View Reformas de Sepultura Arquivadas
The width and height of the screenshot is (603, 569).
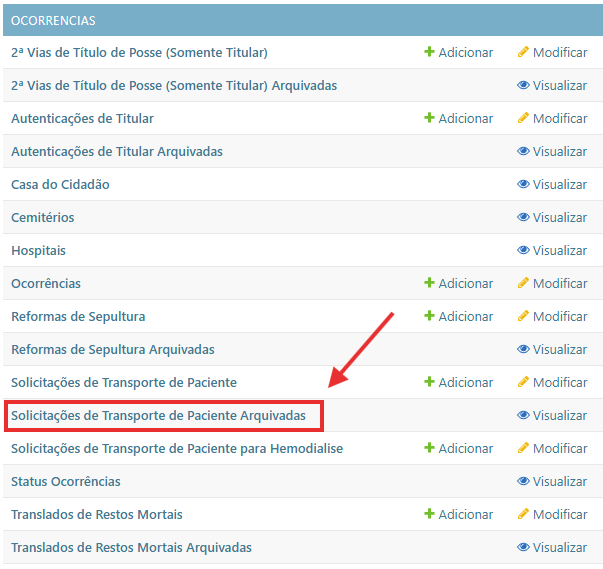pos(552,349)
